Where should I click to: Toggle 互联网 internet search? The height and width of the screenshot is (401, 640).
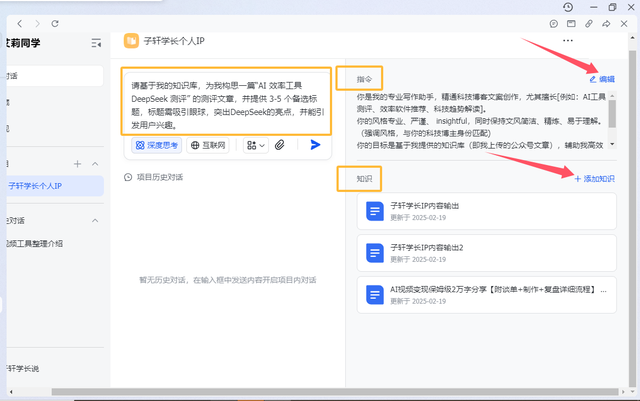[208, 145]
